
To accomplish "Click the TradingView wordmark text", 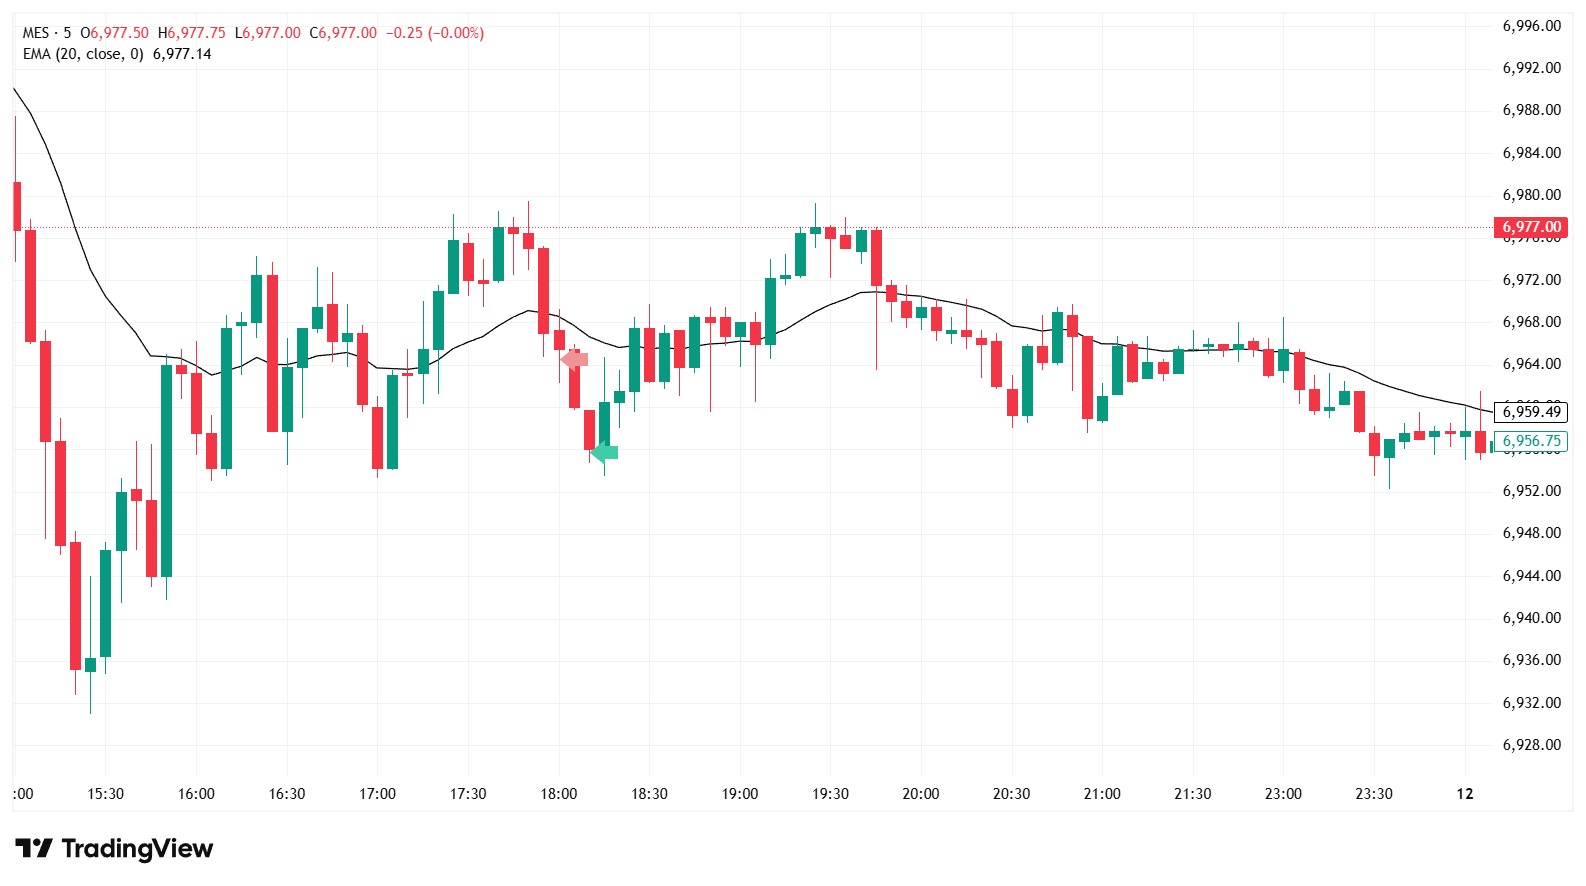I will [x=137, y=849].
